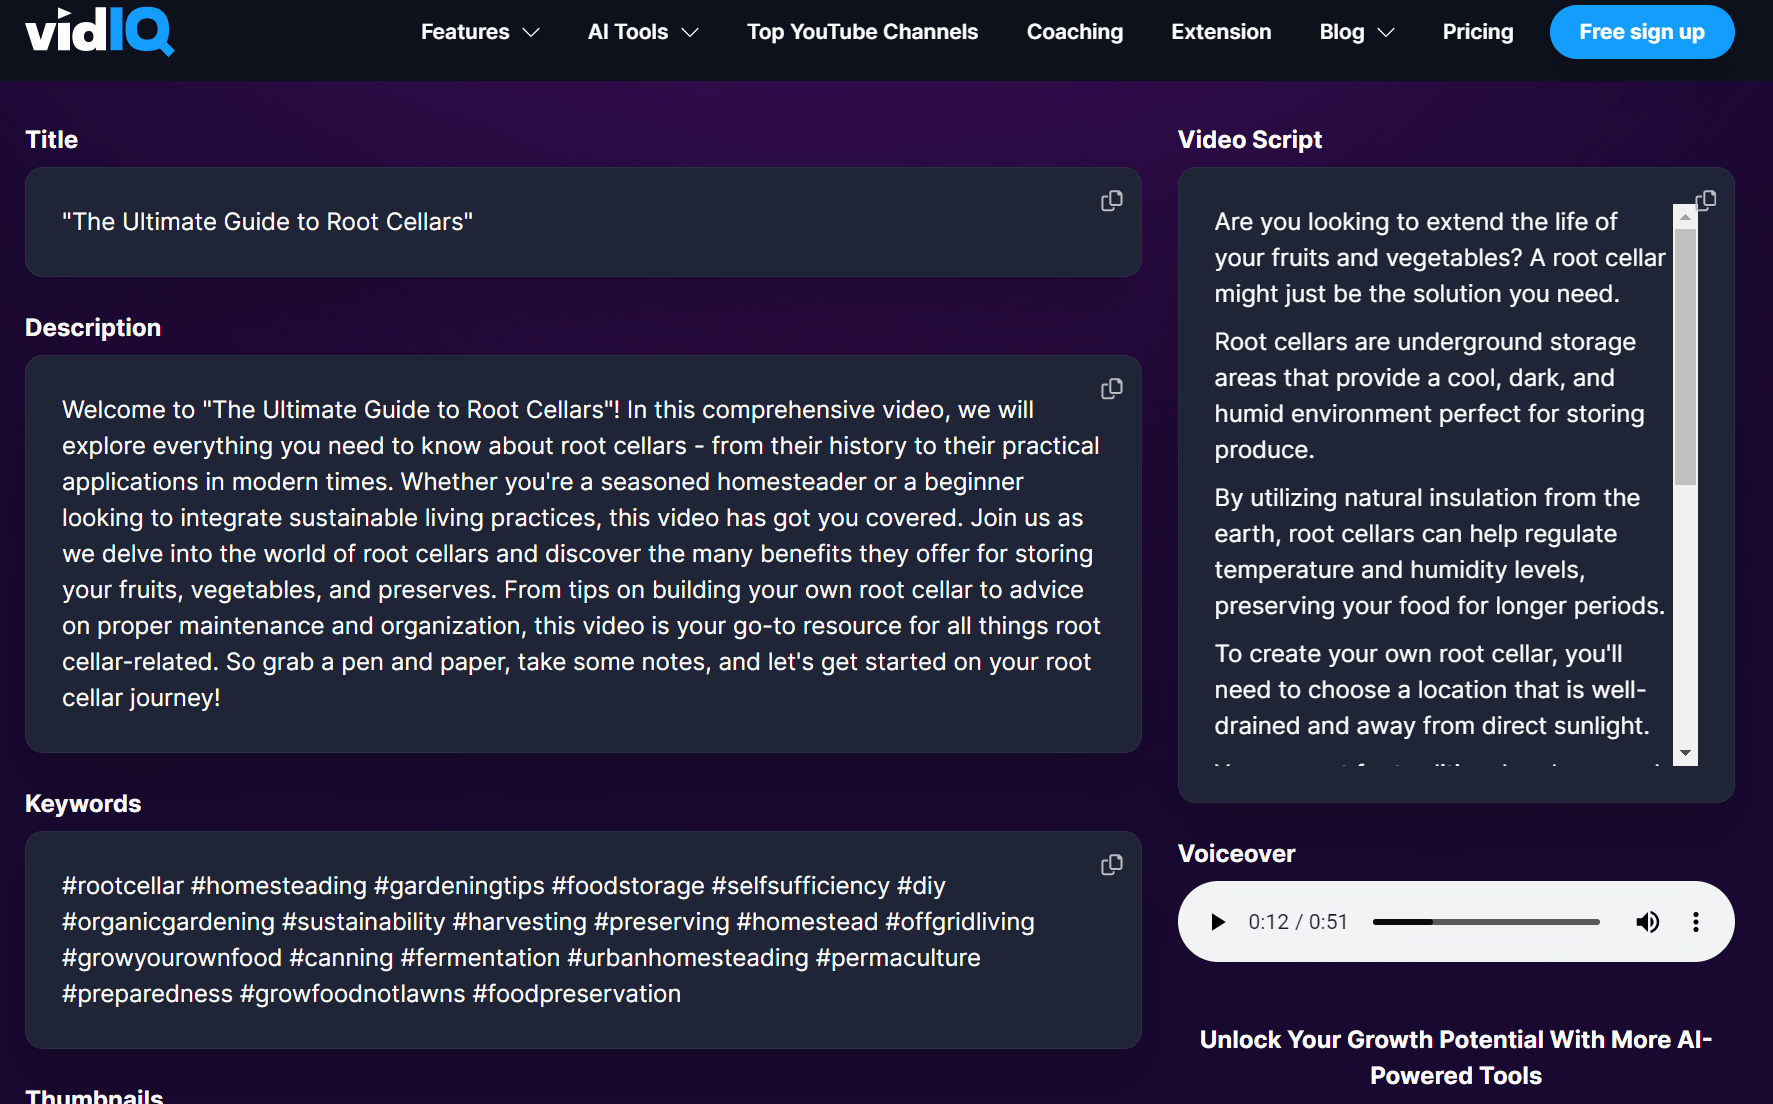Expand the AI Tools menu
This screenshot has height=1104, width=1773.
(643, 31)
